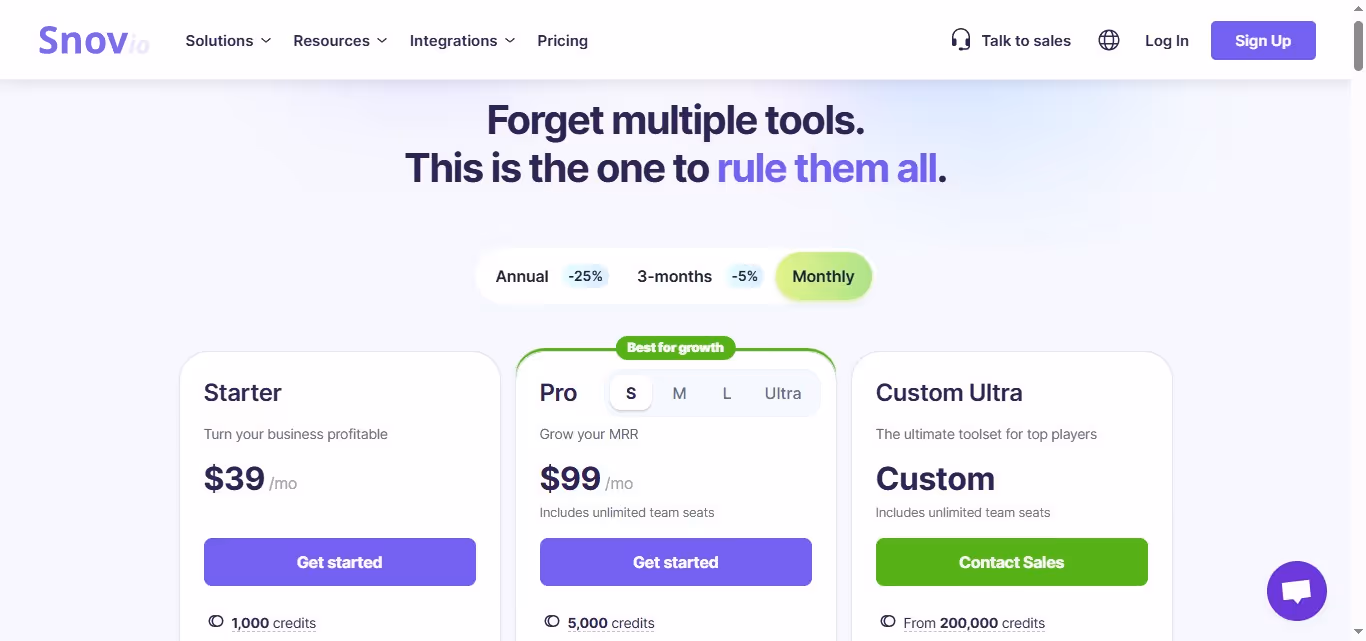This screenshot has height=641, width=1366.
Task: Click the credits icon in the Custom Ultra card
Action: coord(888,621)
